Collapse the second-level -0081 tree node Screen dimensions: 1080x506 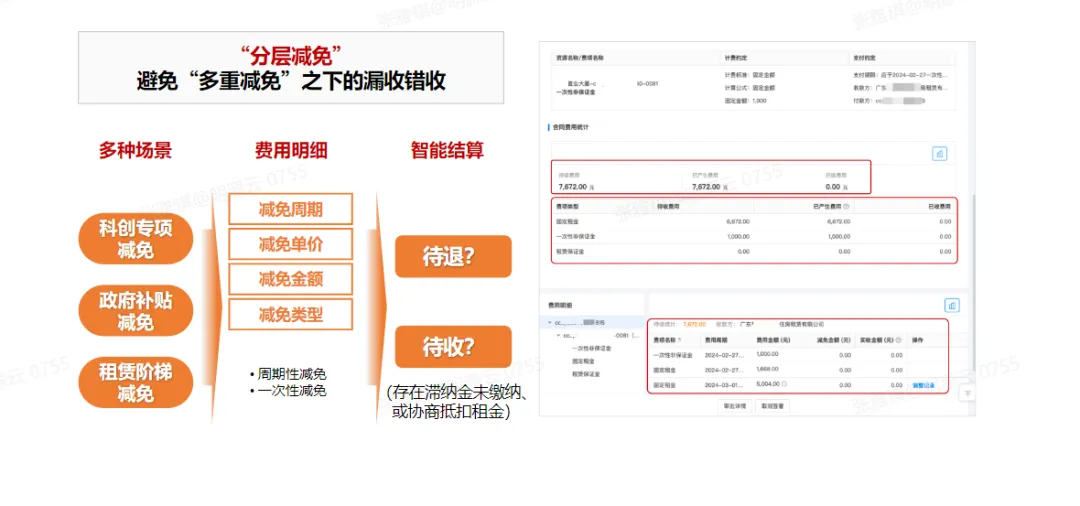pos(557,336)
